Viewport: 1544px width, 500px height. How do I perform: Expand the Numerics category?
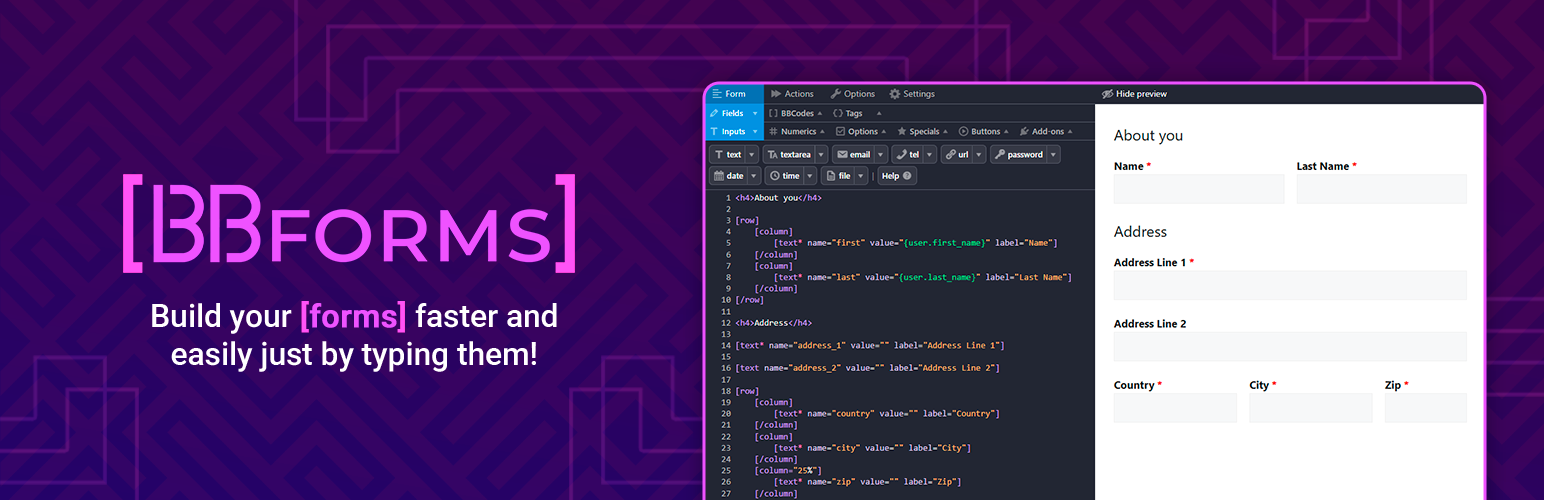797,131
